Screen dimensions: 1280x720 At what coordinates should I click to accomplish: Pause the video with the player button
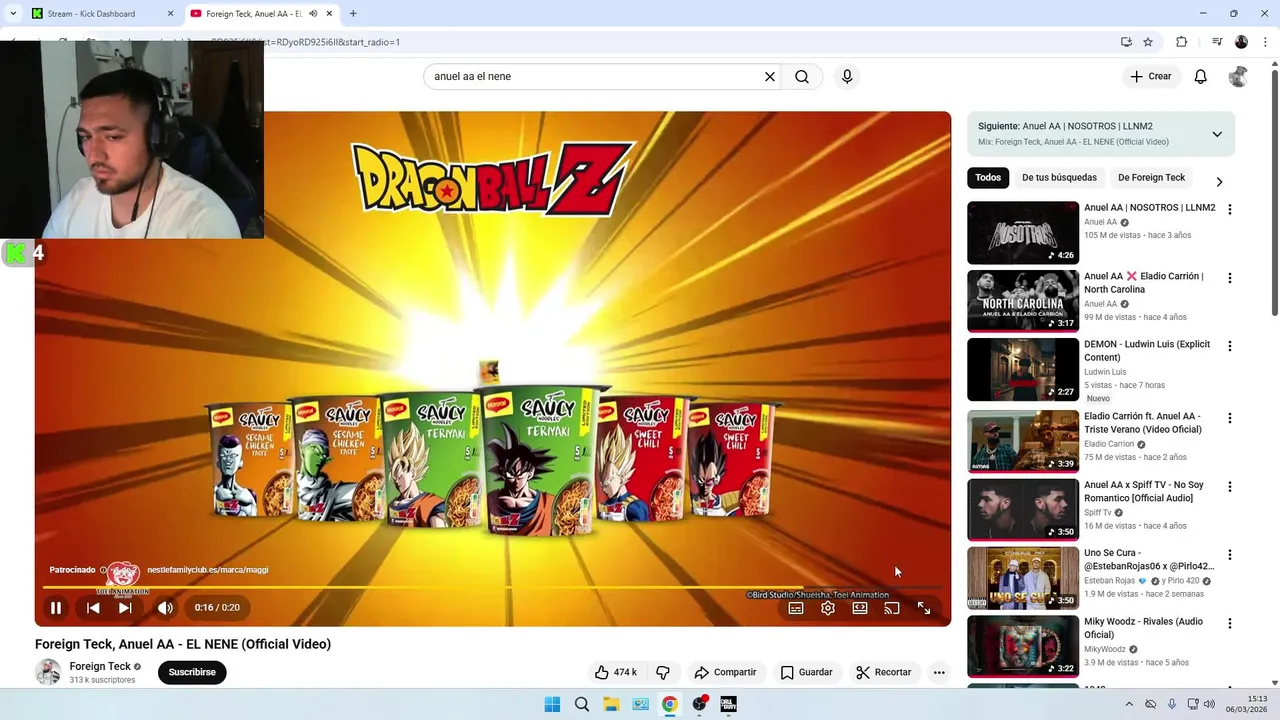click(x=56, y=607)
